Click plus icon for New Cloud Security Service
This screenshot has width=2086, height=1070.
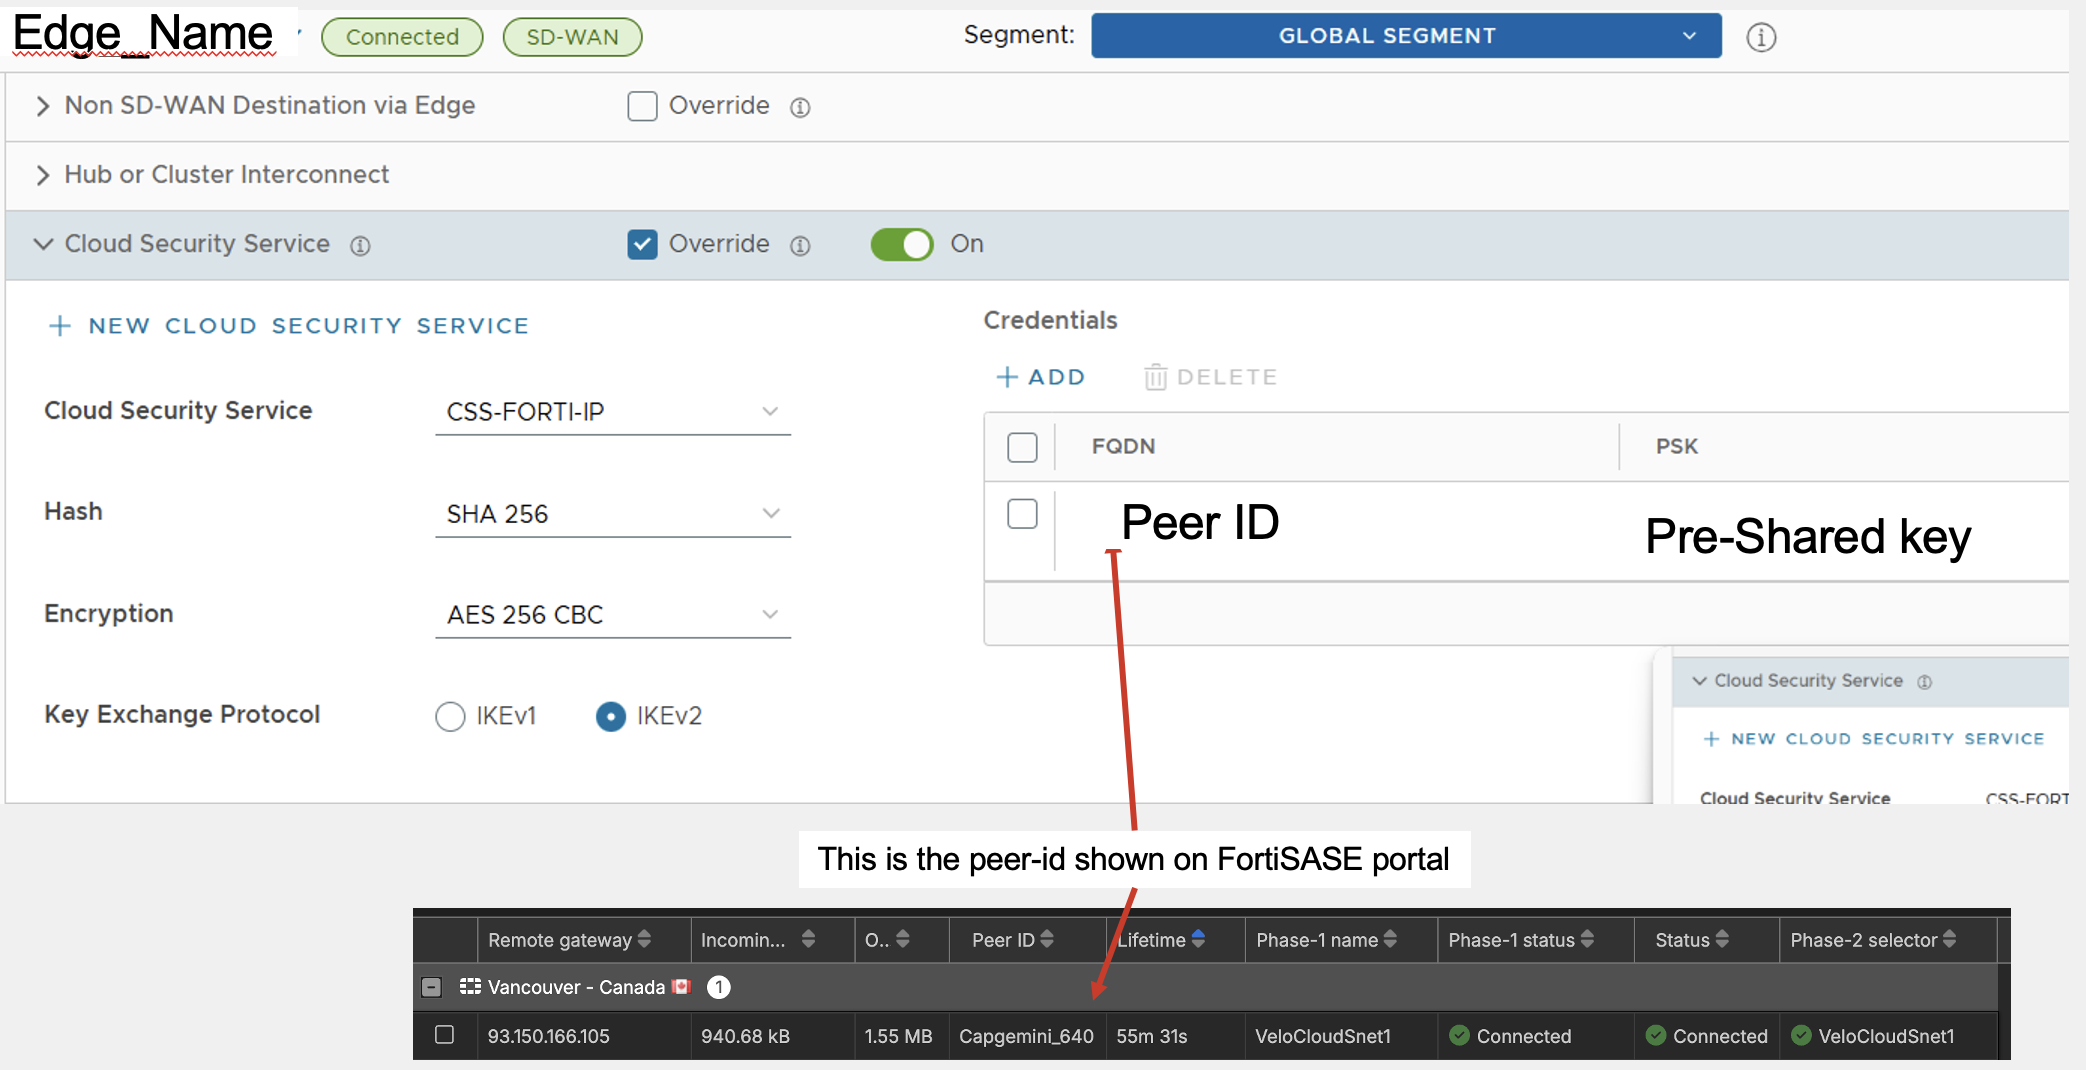point(60,326)
